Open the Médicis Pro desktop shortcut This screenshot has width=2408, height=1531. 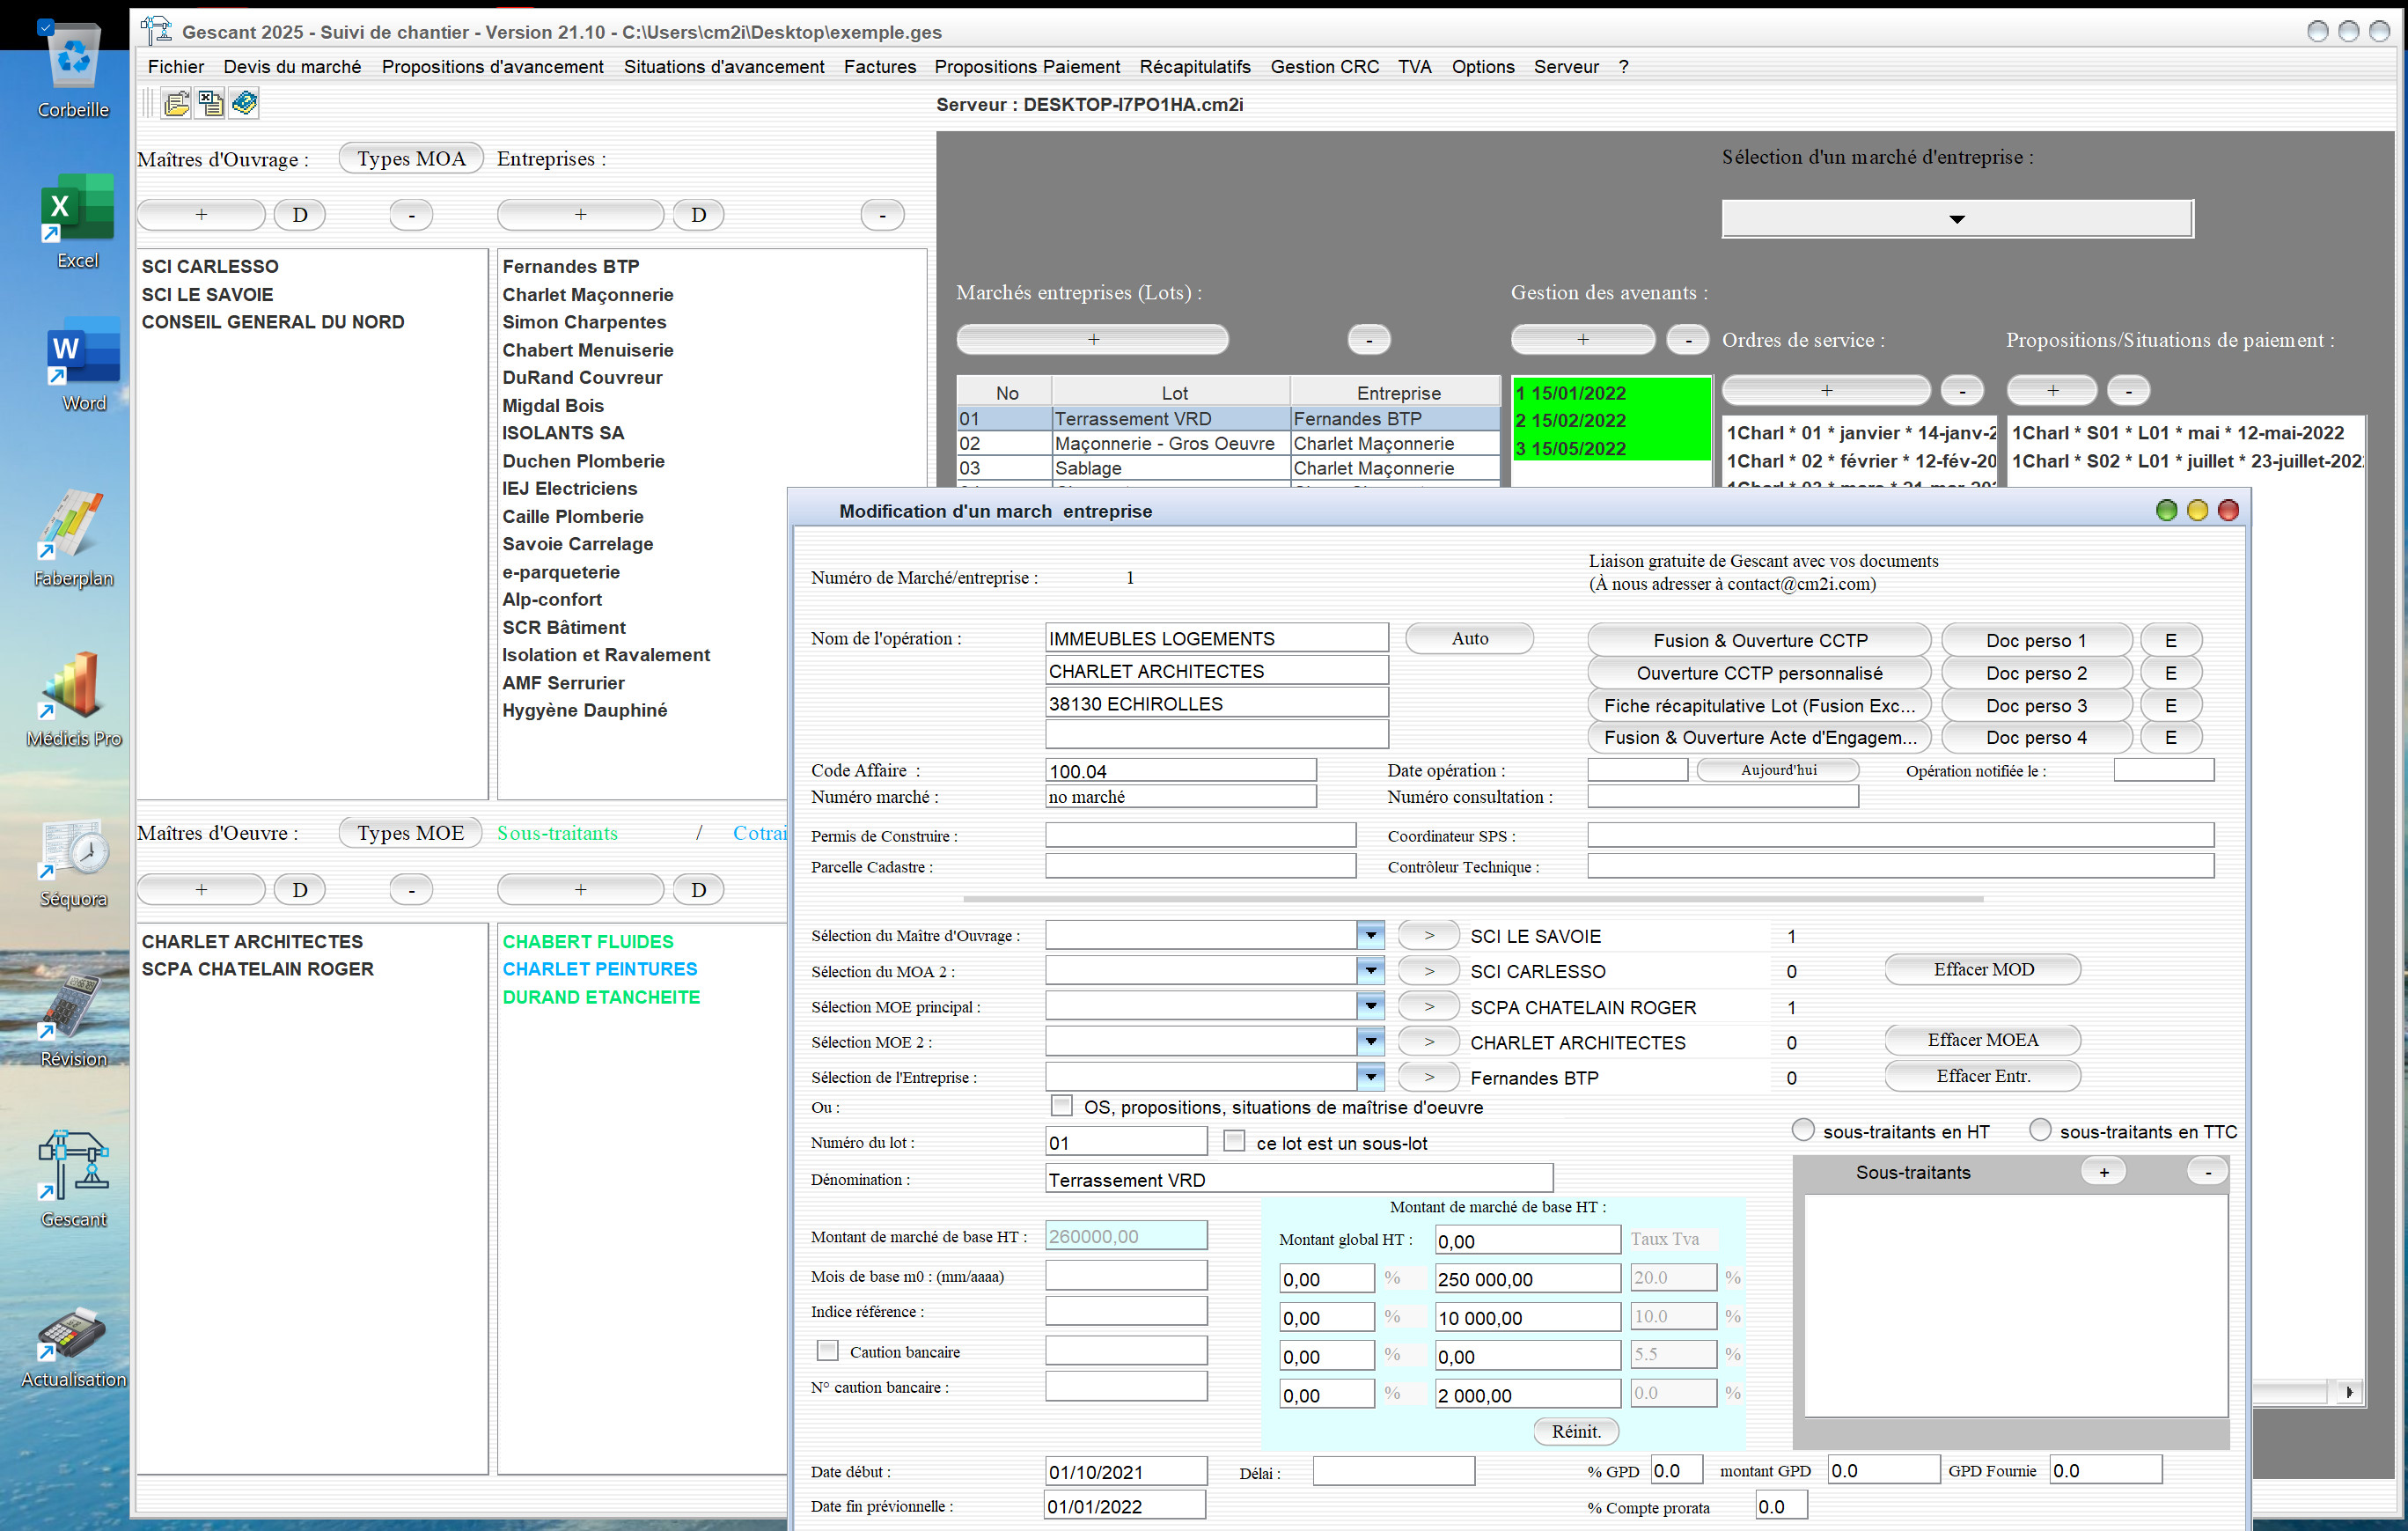tap(74, 699)
